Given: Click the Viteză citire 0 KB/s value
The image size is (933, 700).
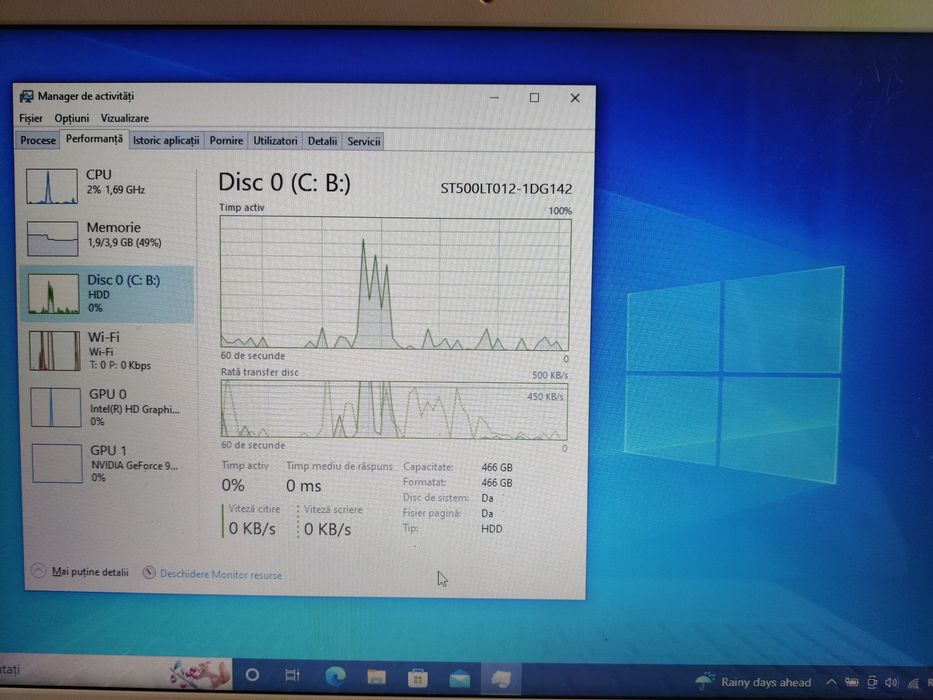Looking at the screenshot, I should tap(252, 529).
